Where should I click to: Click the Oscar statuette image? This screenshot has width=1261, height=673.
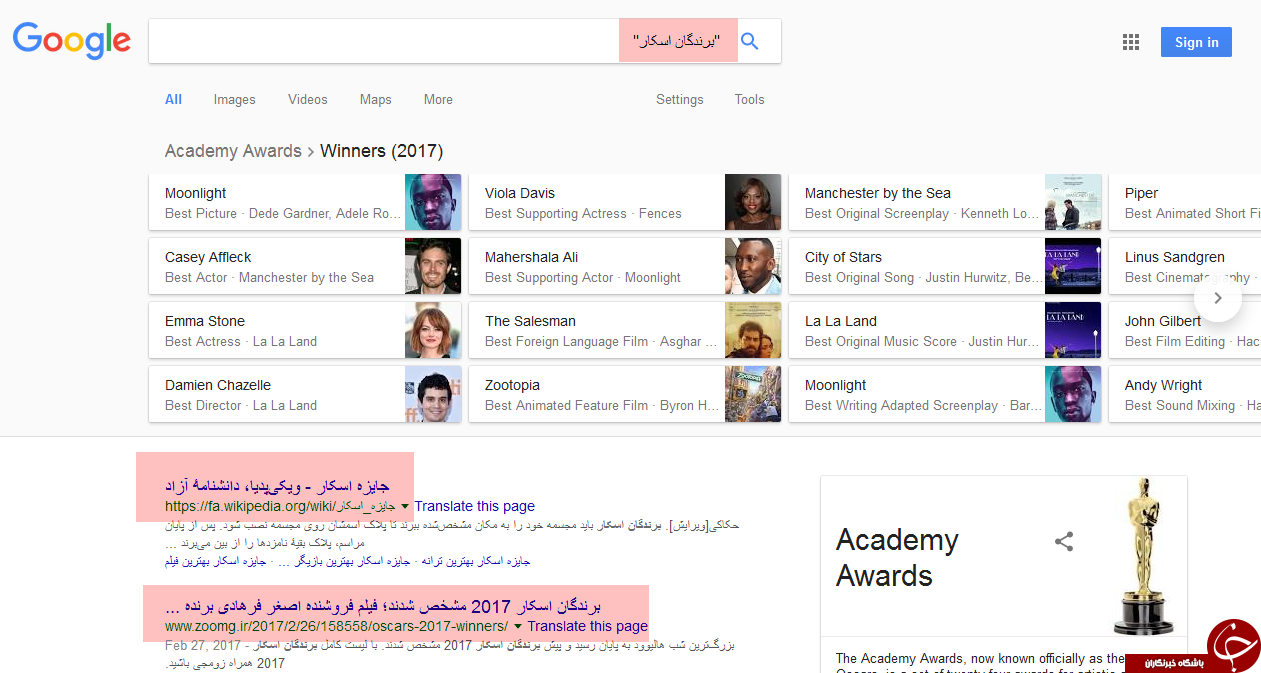coord(1144,555)
